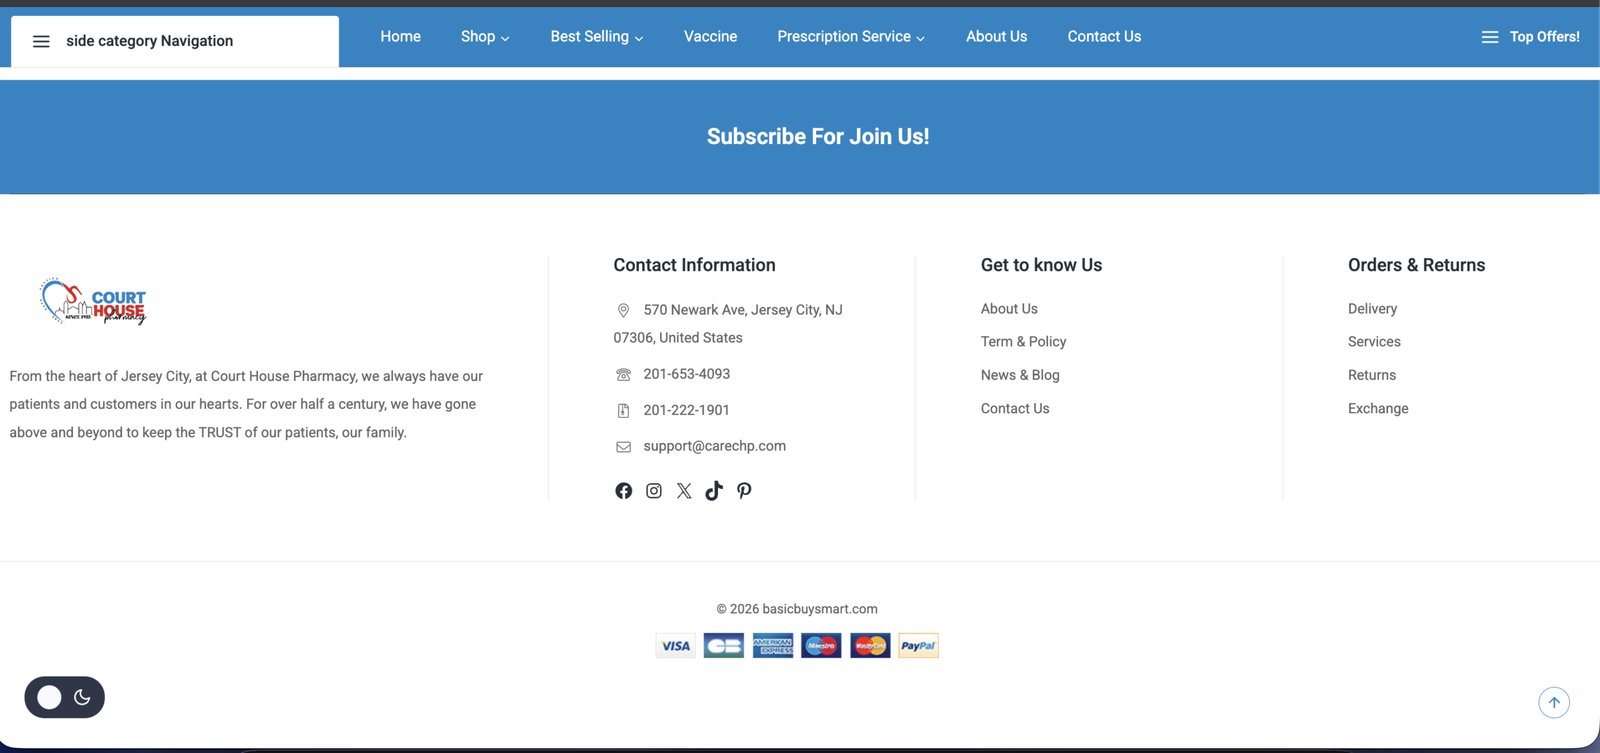The image size is (1600, 753).
Task: Toggle the dark mode switch
Action: pyautogui.click(x=65, y=697)
